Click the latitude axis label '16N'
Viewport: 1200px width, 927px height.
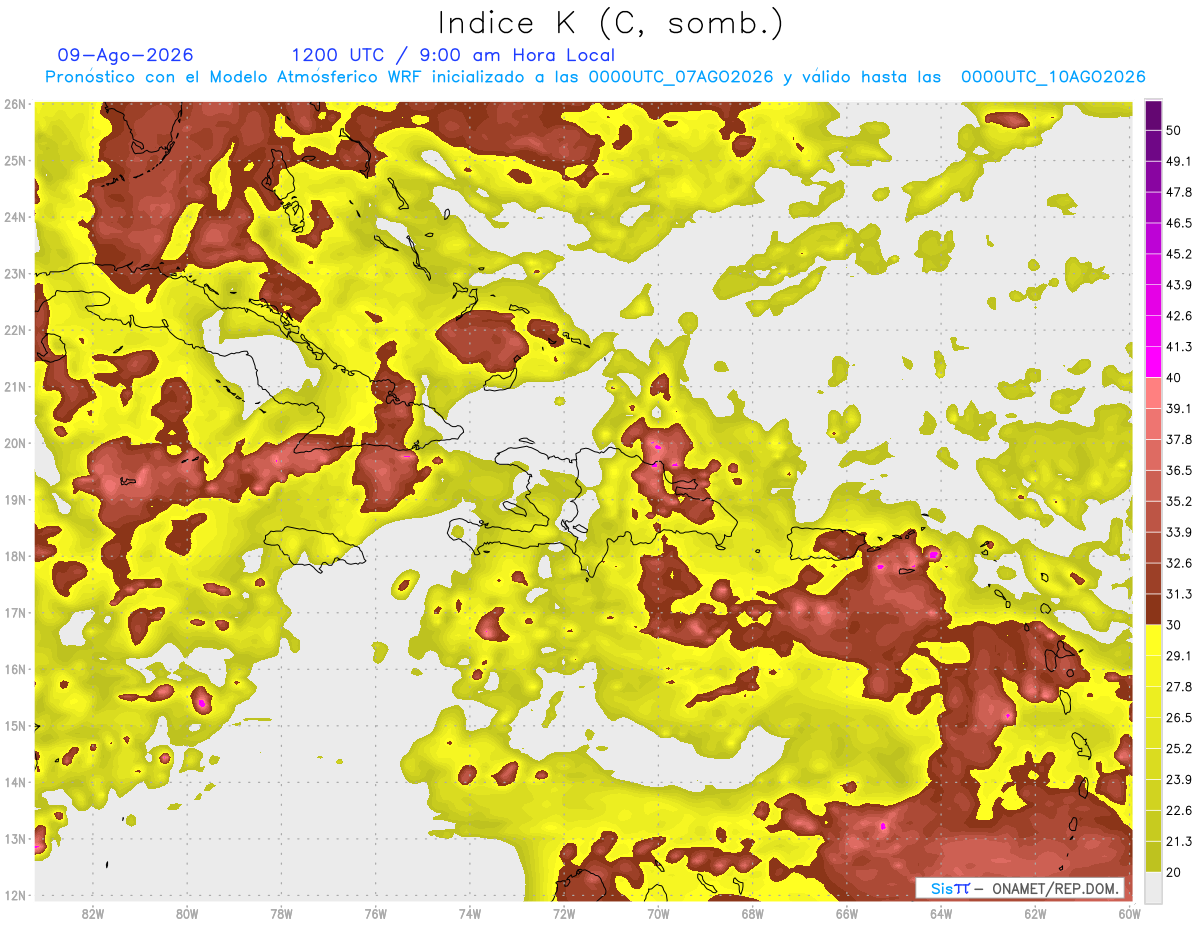(x=15, y=669)
